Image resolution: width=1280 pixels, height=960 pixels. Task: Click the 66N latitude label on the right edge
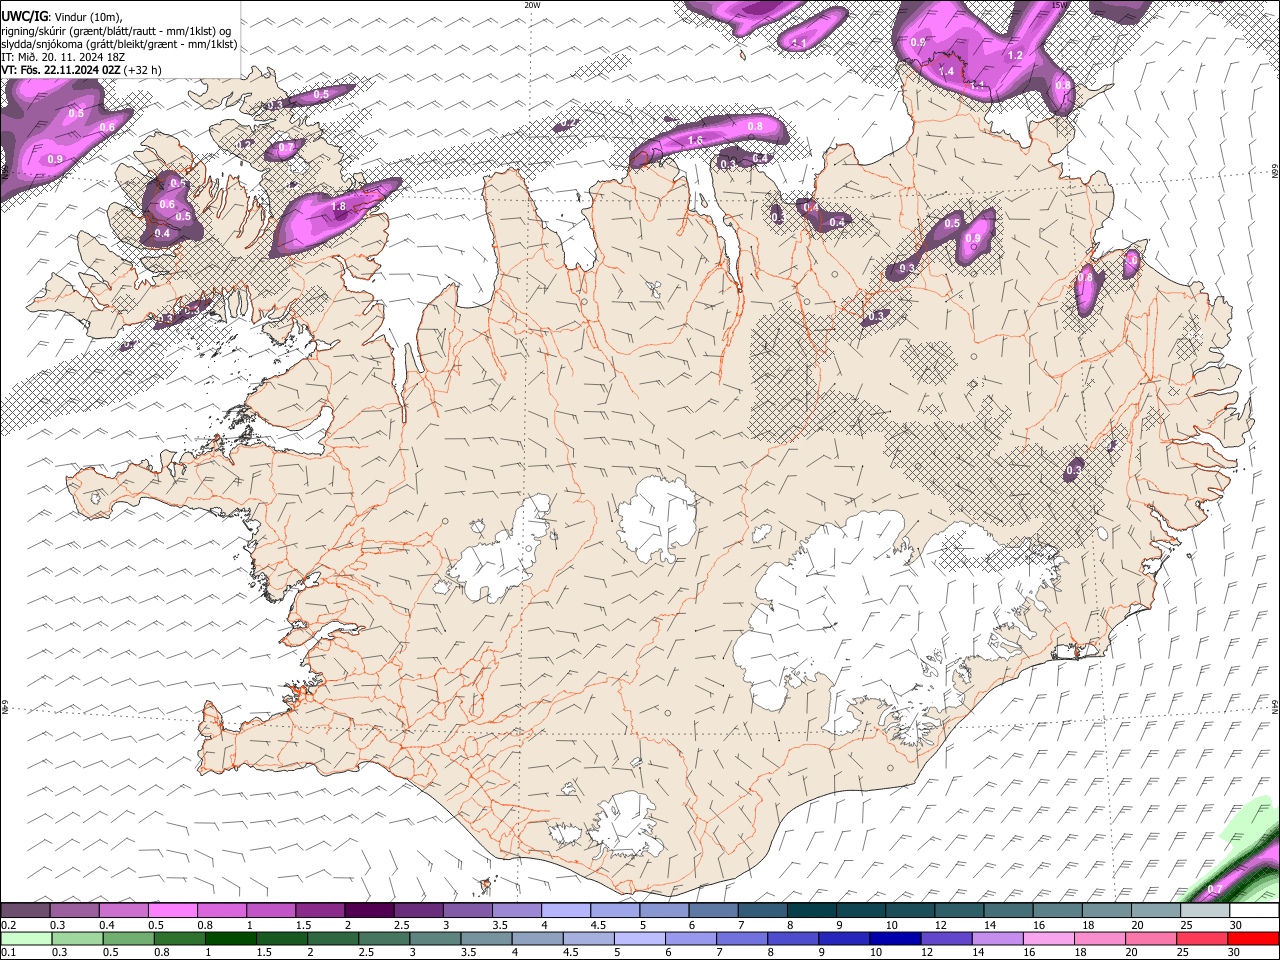coord(1275,172)
